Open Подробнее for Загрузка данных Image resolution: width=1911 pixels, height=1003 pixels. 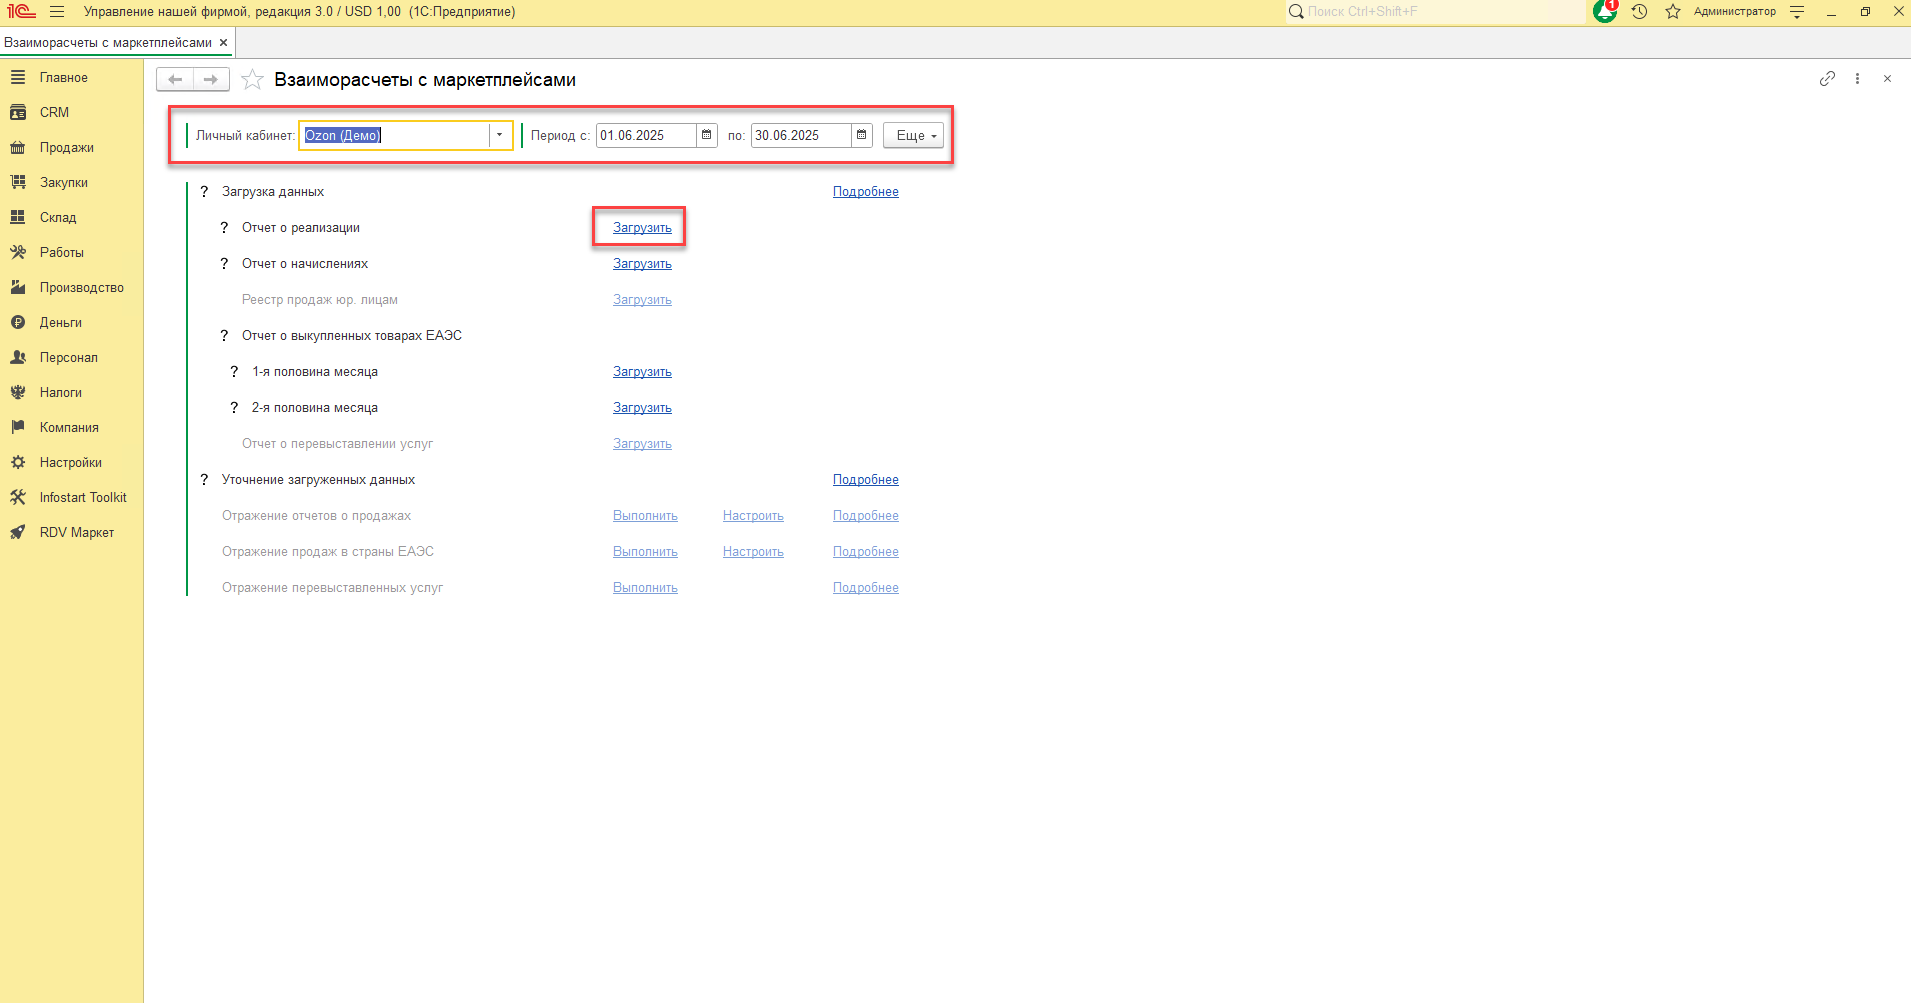point(866,192)
